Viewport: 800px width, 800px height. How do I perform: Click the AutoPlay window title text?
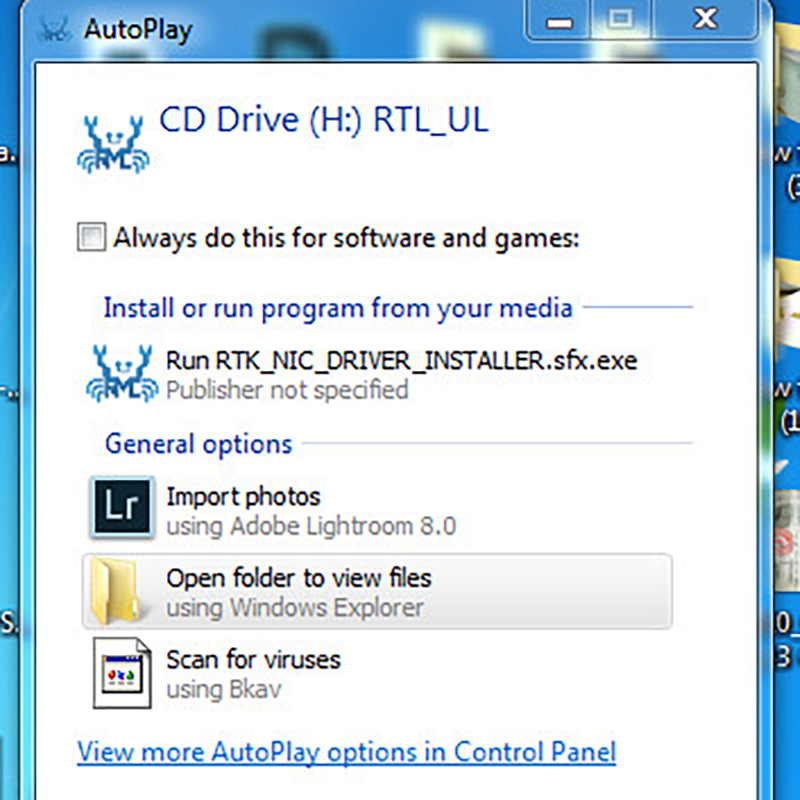[138, 30]
